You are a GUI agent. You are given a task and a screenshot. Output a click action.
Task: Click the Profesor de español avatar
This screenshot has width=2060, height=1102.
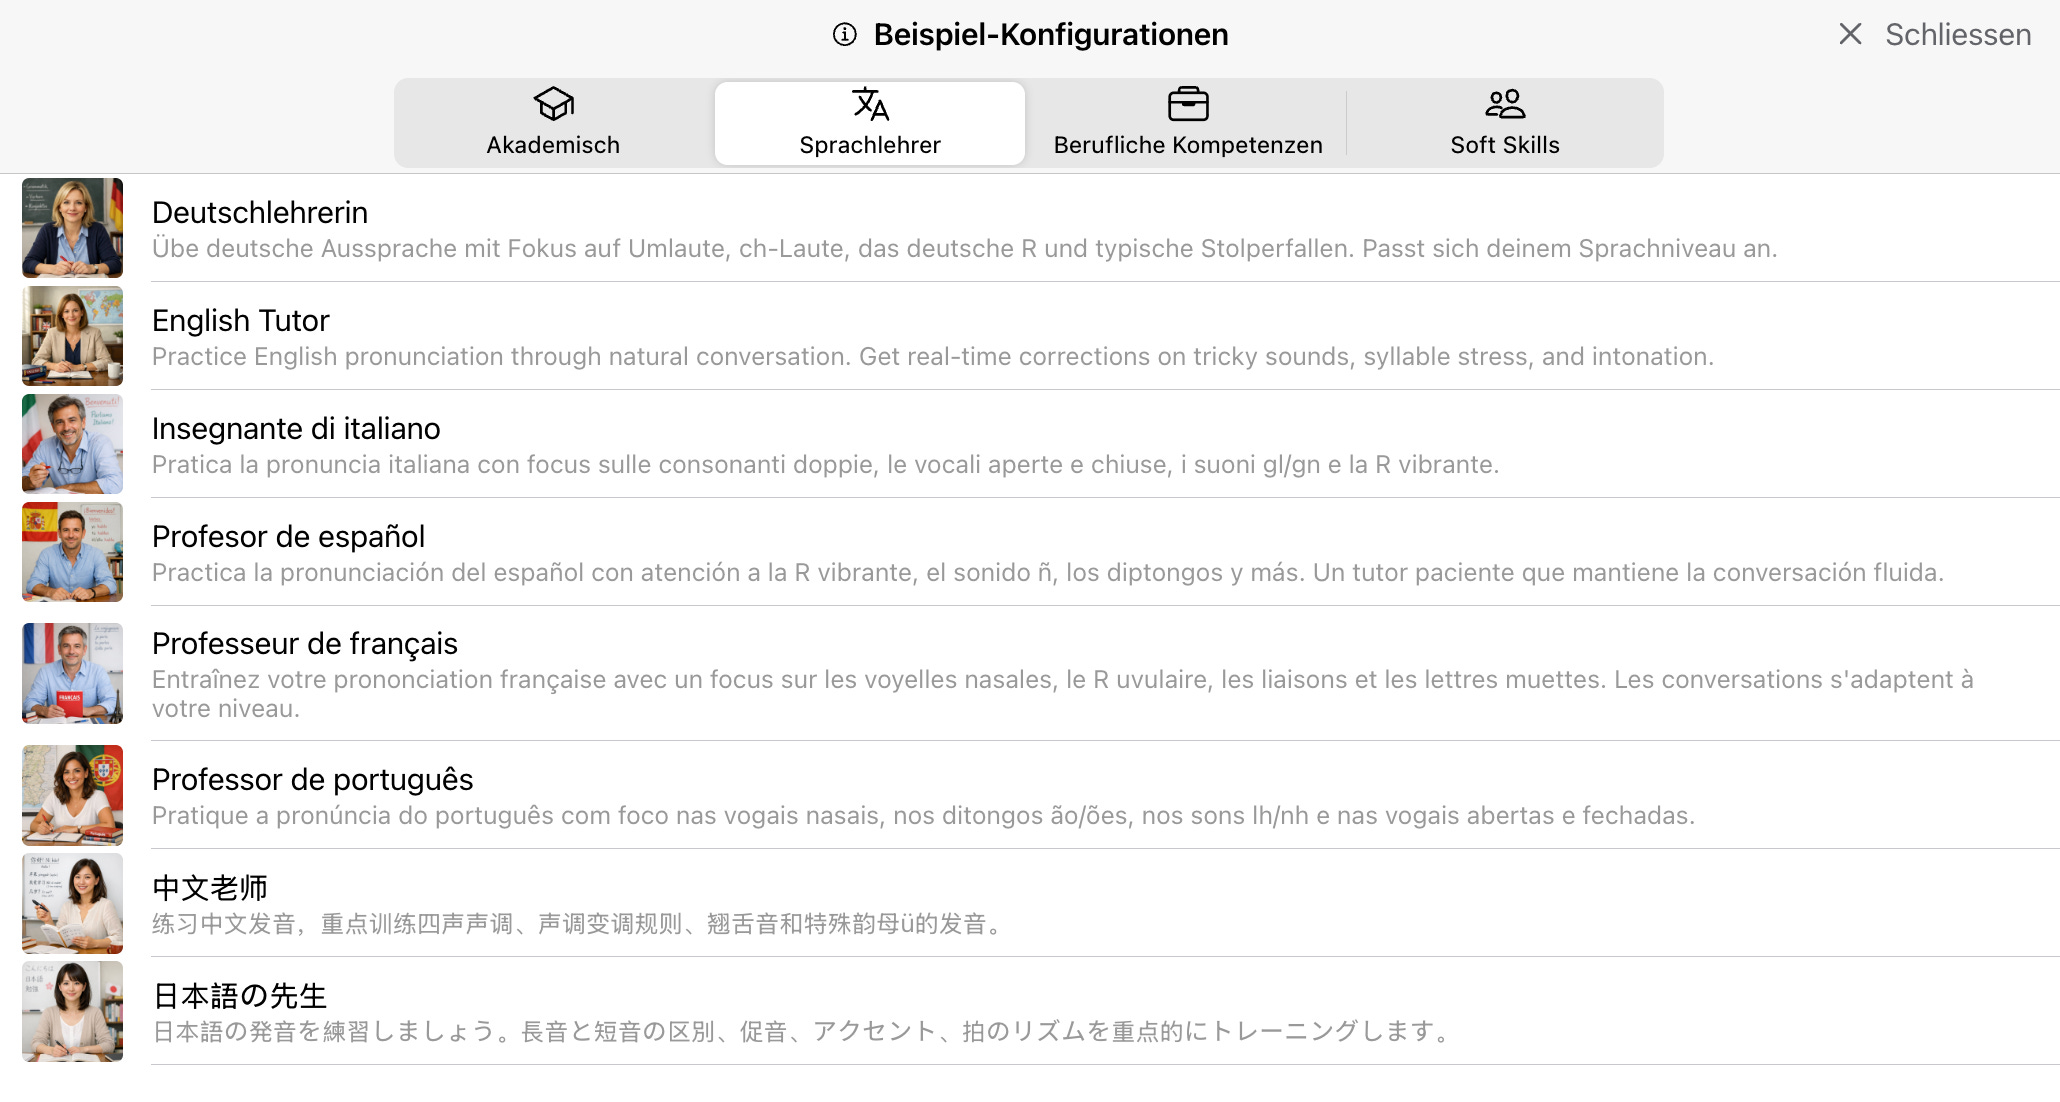pyautogui.click(x=73, y=552)
